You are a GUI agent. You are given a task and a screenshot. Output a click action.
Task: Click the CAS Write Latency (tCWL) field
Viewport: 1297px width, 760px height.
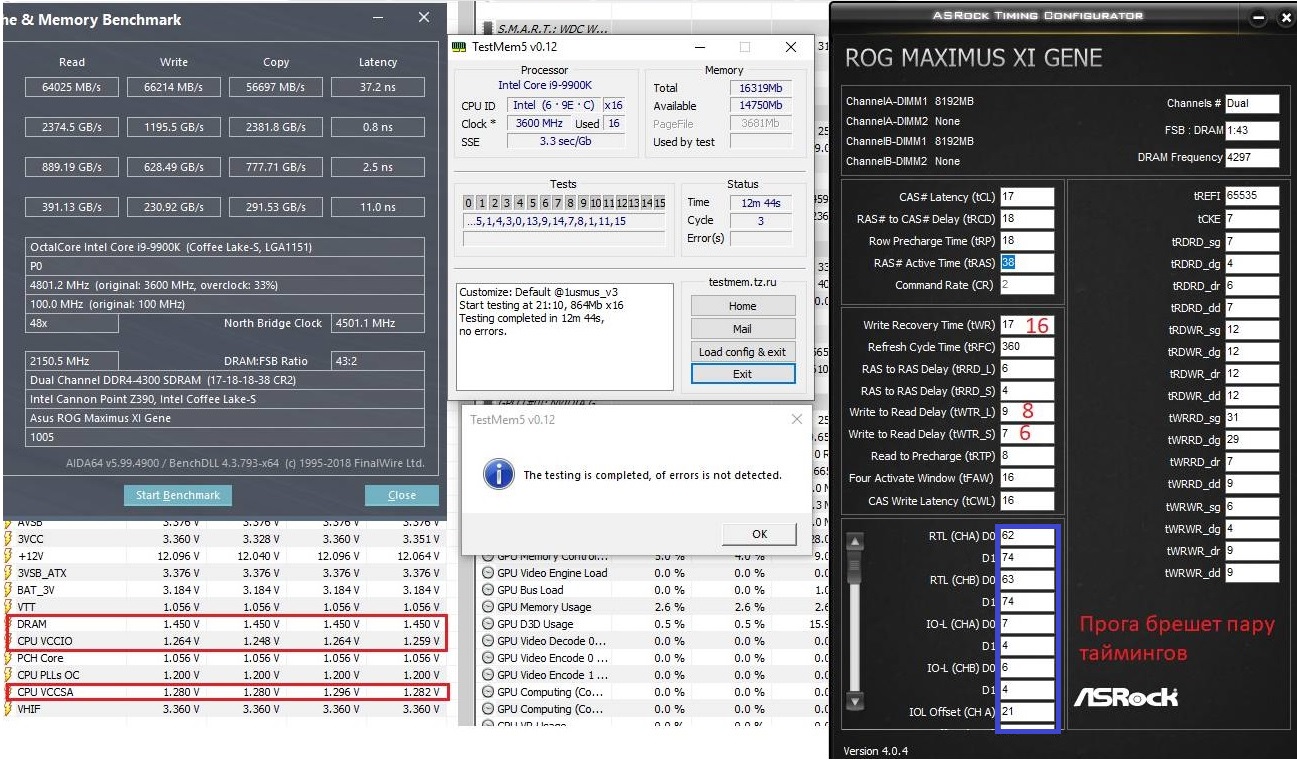pos(1026,500)
